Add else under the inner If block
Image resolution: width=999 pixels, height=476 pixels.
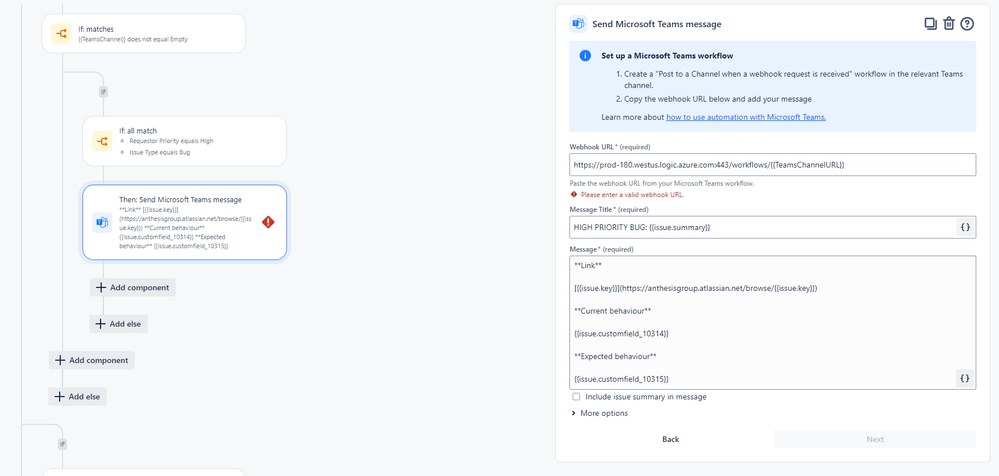(119, 324)
